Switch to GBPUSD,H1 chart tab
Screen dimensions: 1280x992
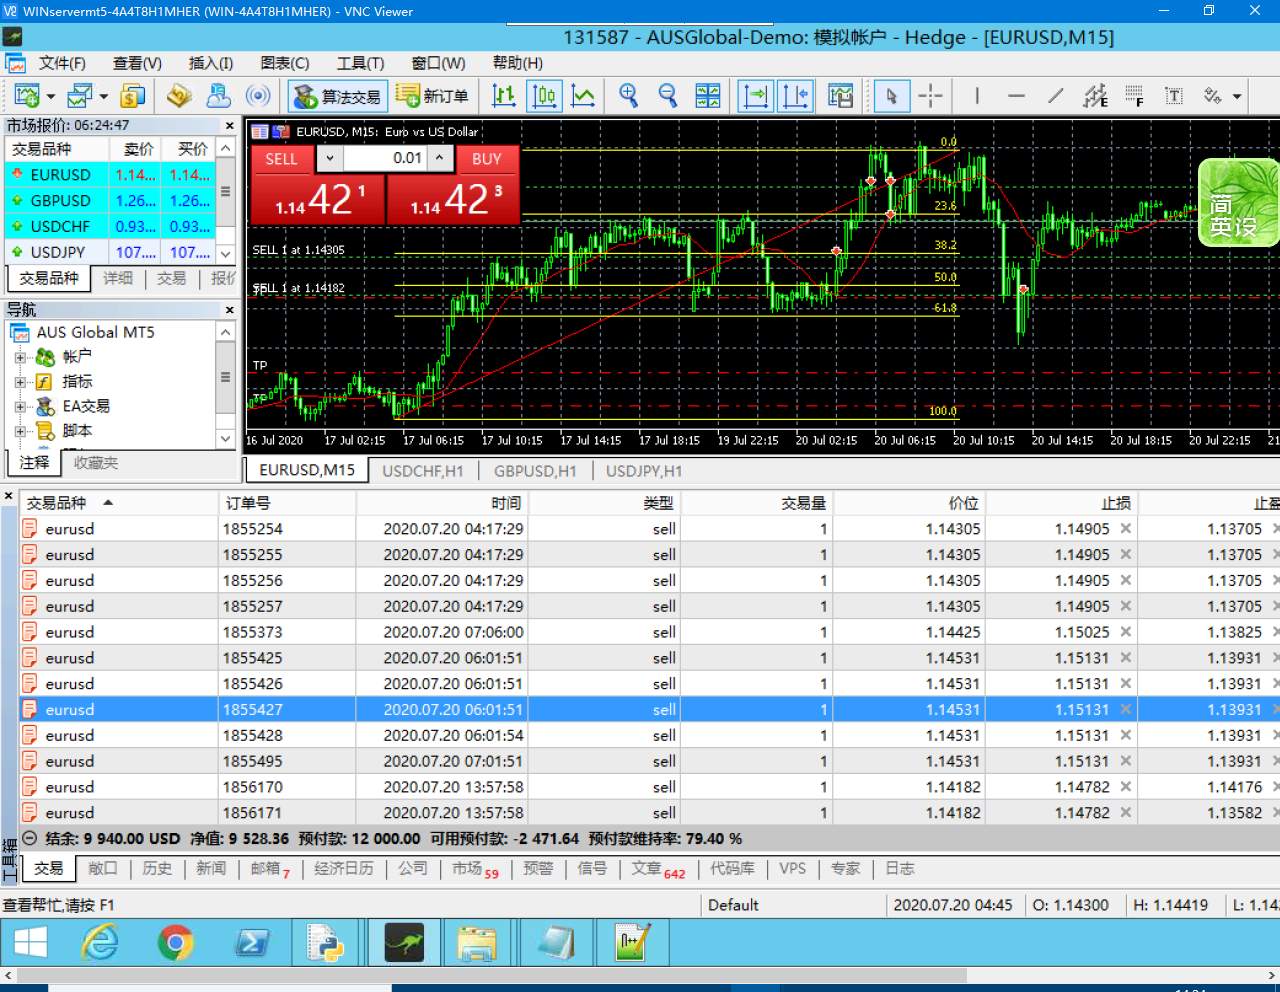point(535,471)
